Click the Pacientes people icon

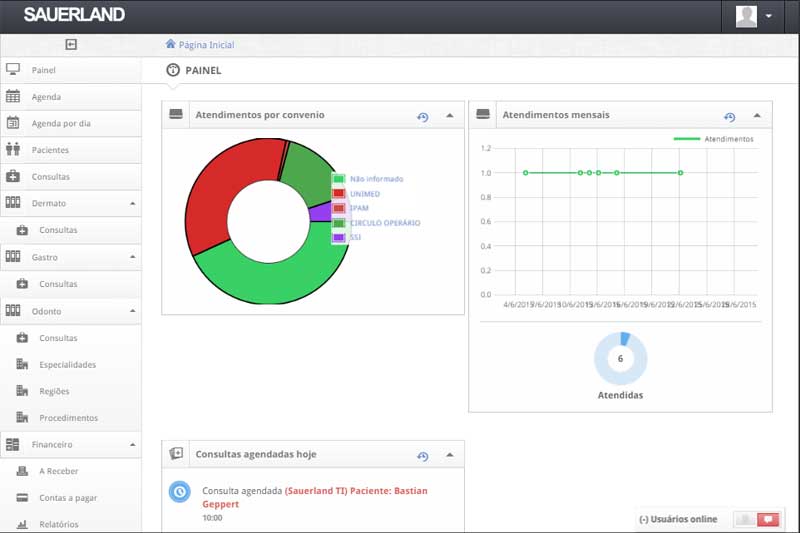tap(13, 149)
